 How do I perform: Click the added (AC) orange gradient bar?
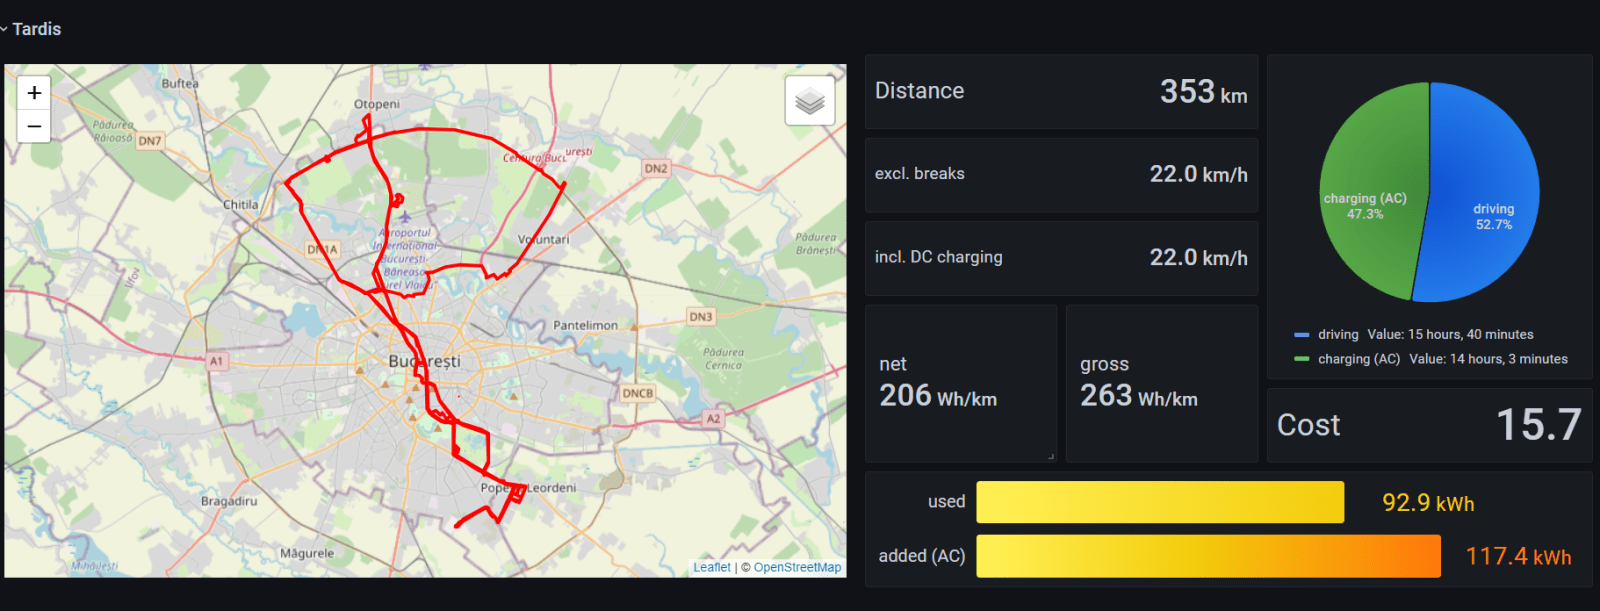[1208, 556]
